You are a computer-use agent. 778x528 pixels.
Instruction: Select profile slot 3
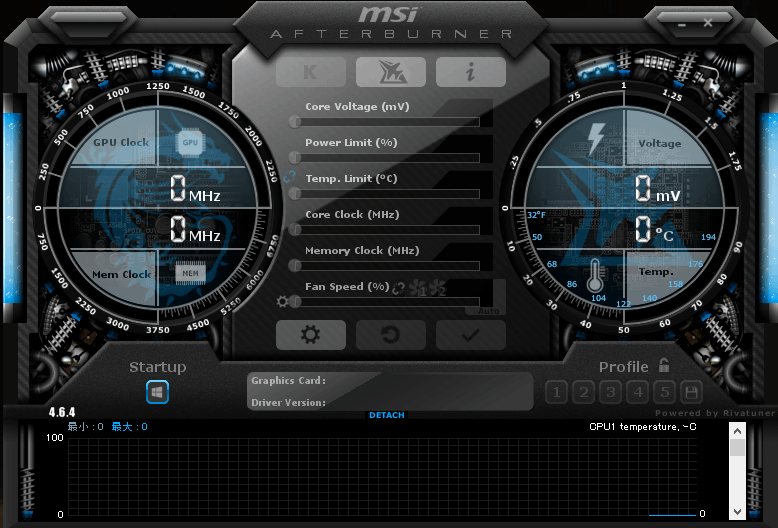pyautogui.click(x=611, y=393)
